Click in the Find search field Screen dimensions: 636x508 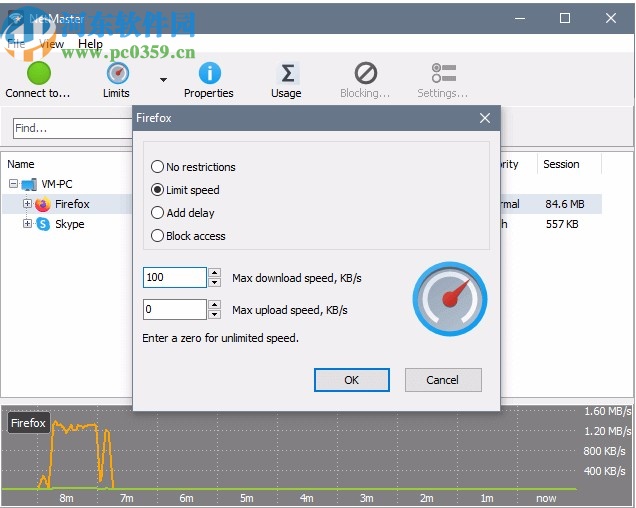tap(73, 128)
